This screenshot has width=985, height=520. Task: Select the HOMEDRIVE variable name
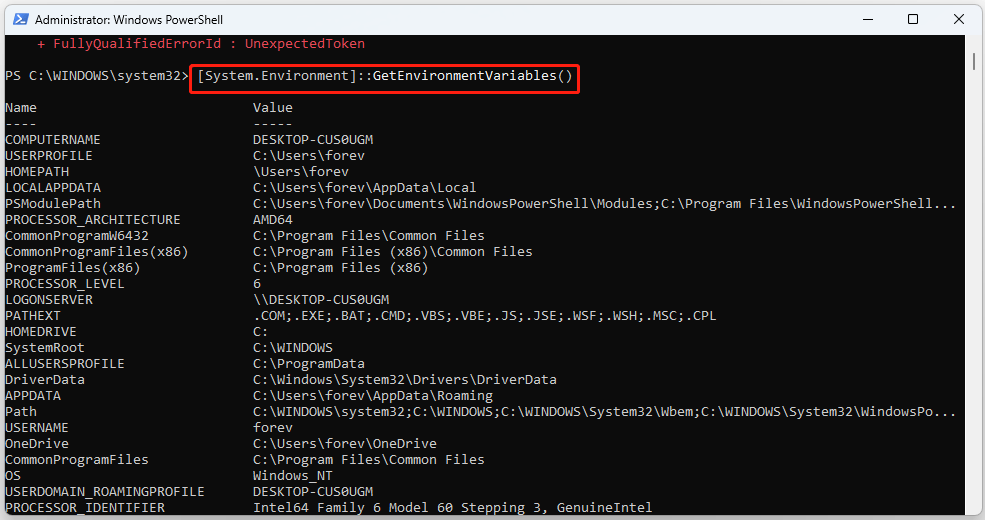point(41,332)
